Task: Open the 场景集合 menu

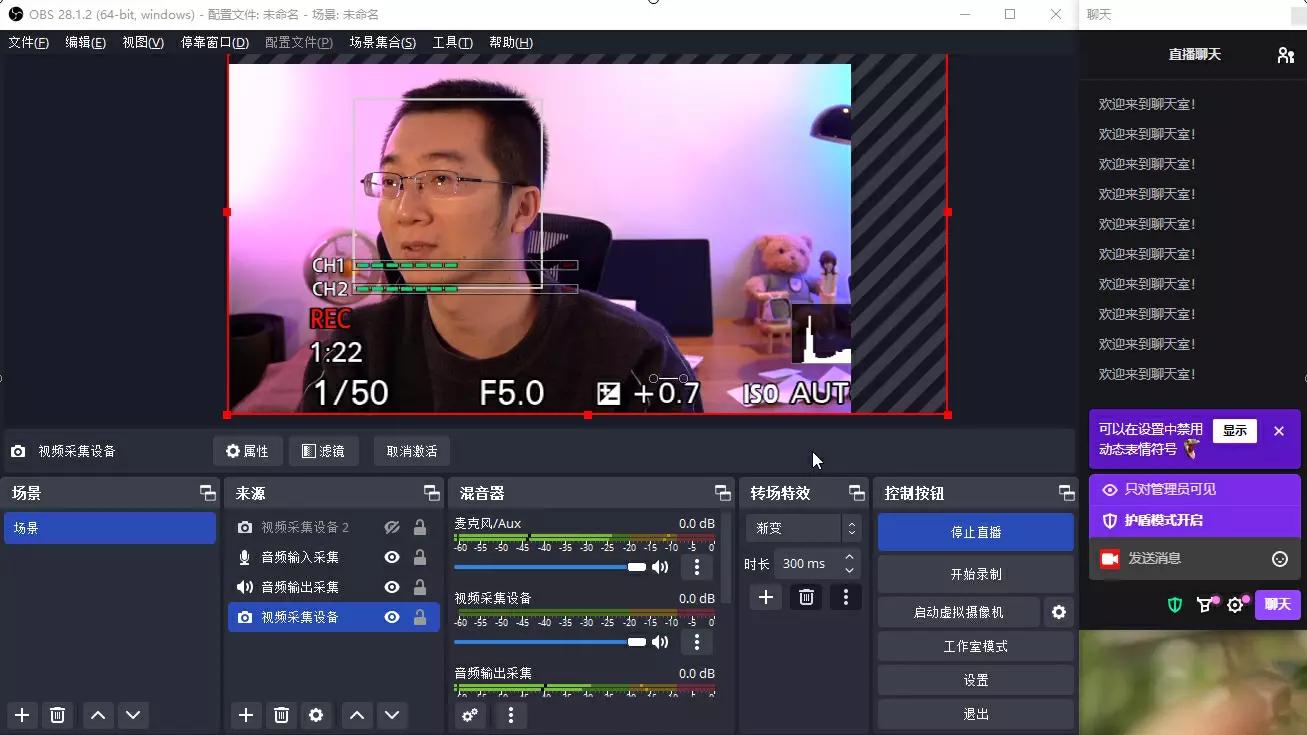Action: click(x=381, y=42)
